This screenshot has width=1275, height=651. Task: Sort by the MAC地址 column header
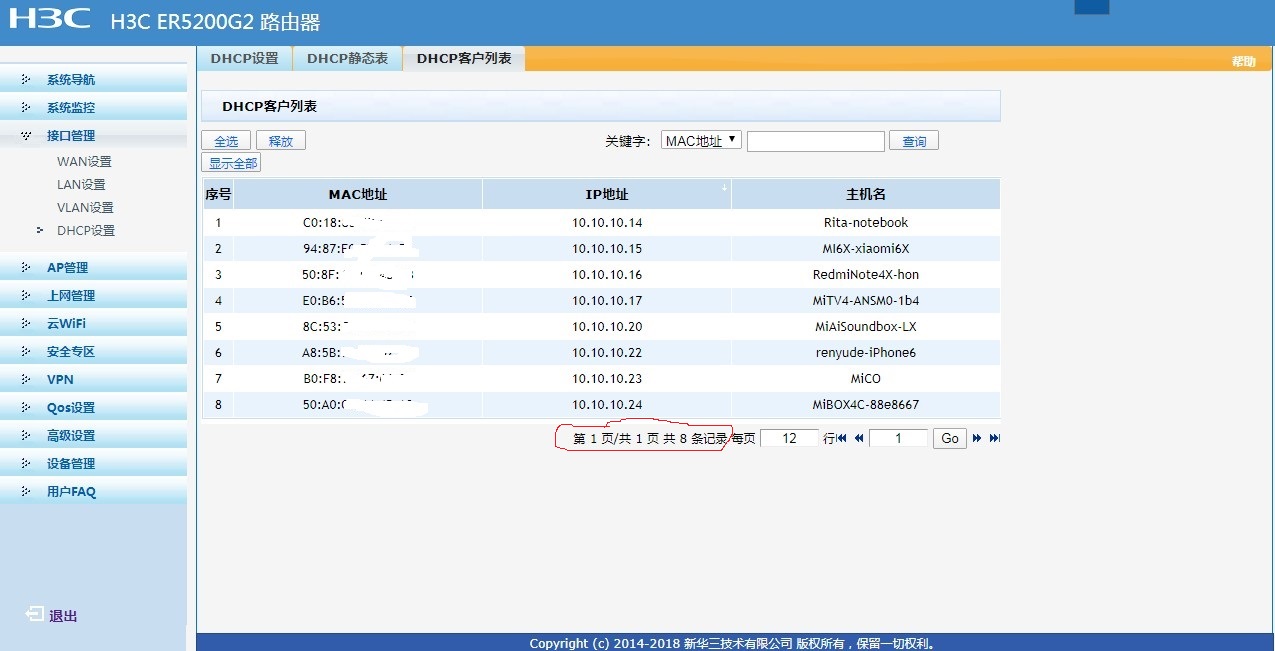(x=358, y=194)
